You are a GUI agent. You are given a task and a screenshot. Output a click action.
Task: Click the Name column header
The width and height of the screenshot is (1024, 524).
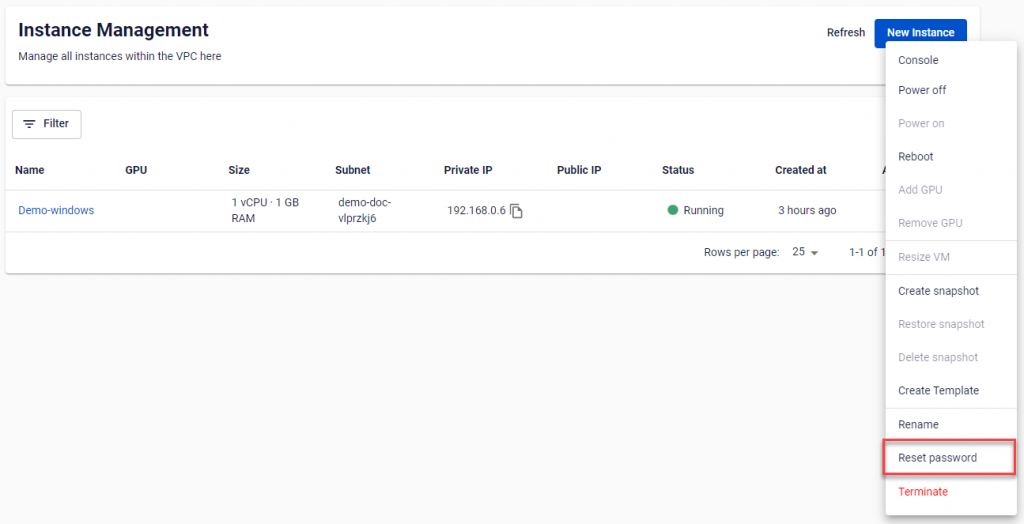tap(30, 170)
